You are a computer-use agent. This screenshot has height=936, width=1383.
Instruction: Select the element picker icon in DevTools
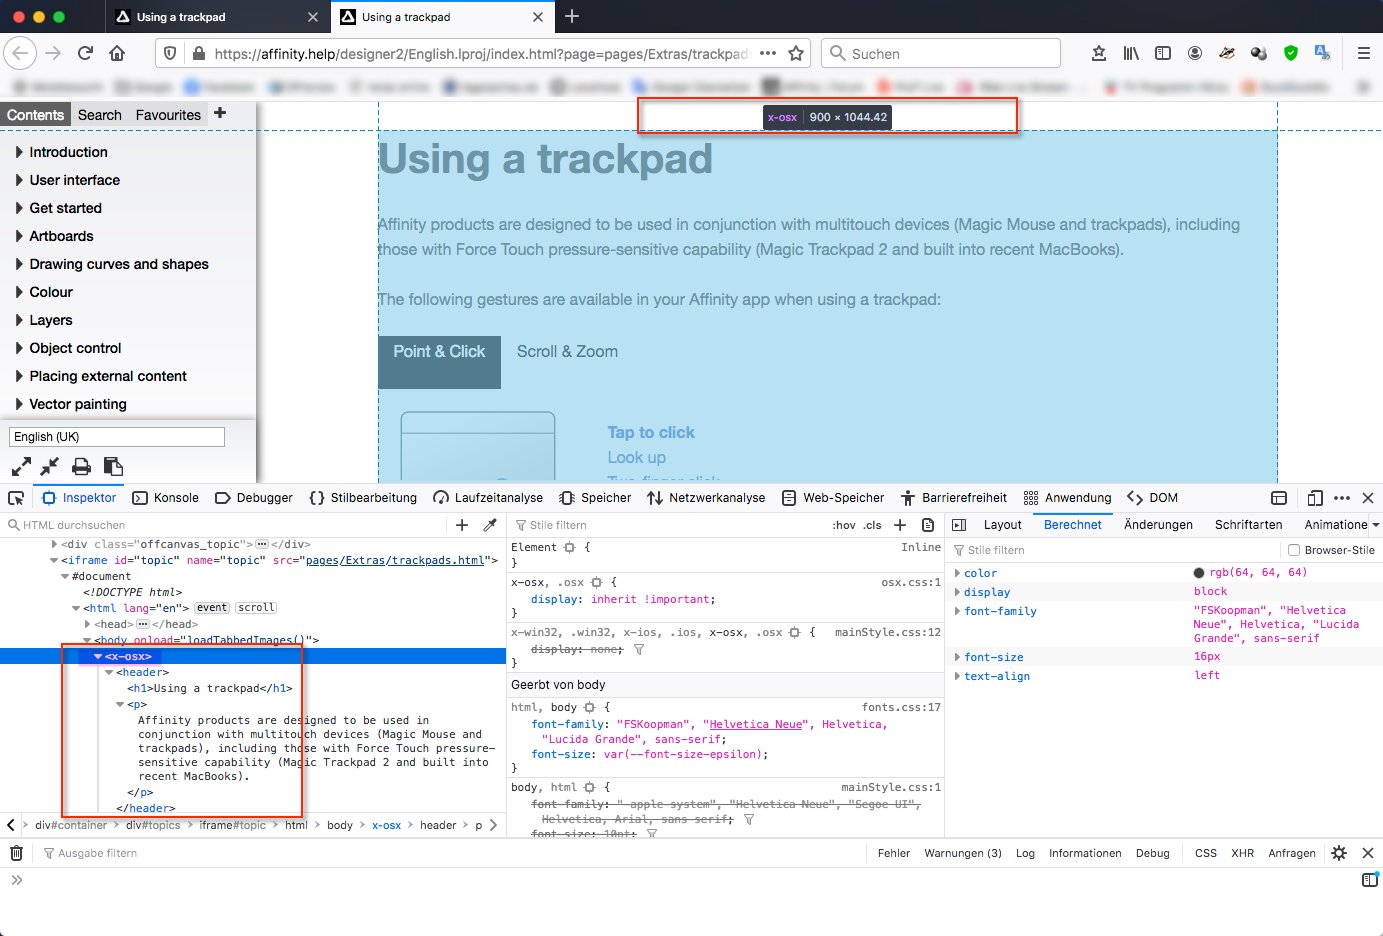(x=15, y=497)
